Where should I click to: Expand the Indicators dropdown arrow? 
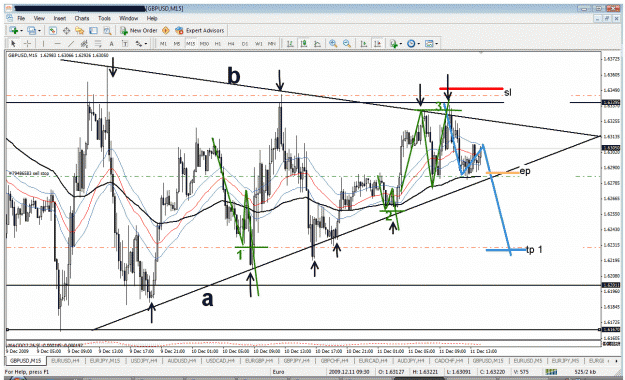click(401, 44)
